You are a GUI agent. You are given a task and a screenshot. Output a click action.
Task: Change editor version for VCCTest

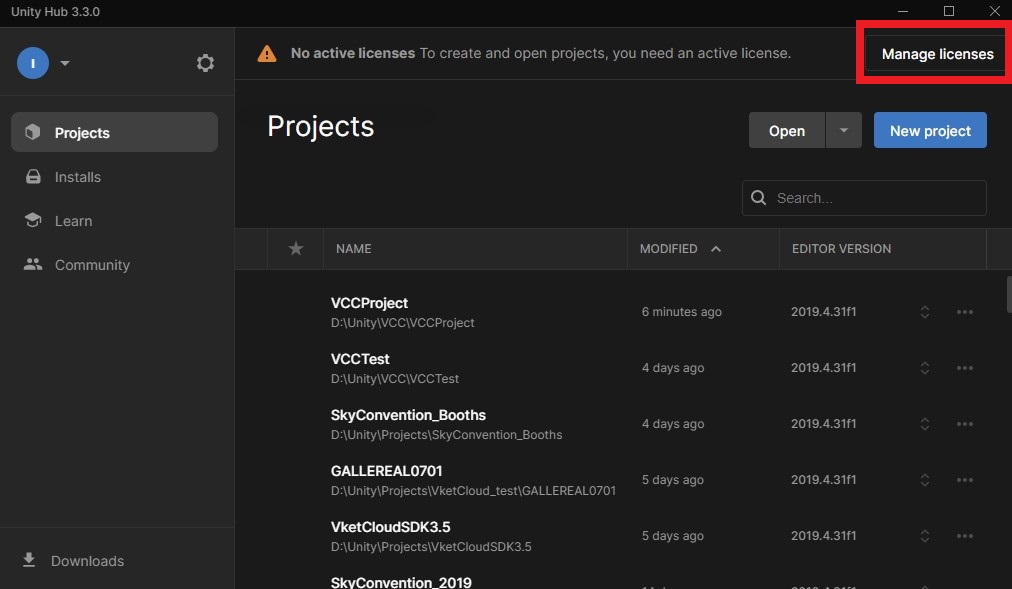click(925, 368)
